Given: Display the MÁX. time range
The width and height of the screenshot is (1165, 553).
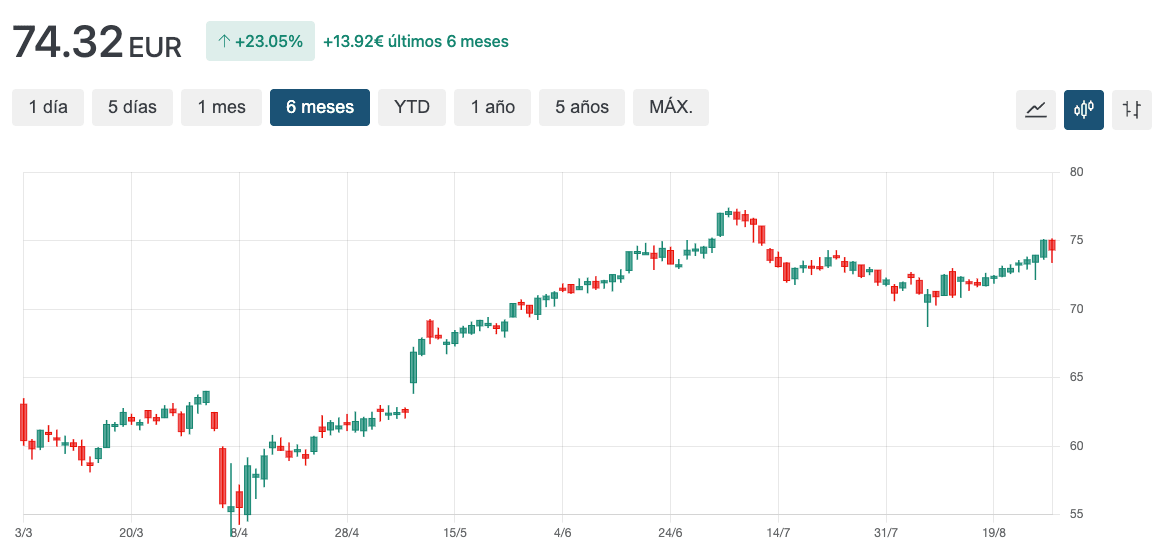Looking at the screenshot, I should point(670,107).
